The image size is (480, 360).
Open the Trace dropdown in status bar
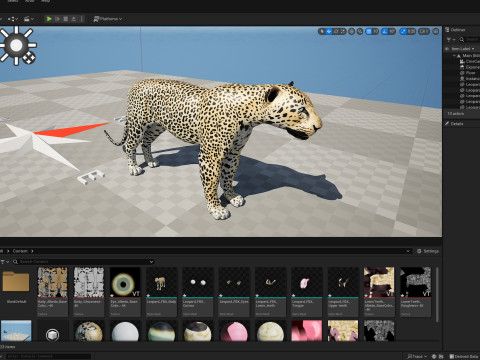click(417, 356)
